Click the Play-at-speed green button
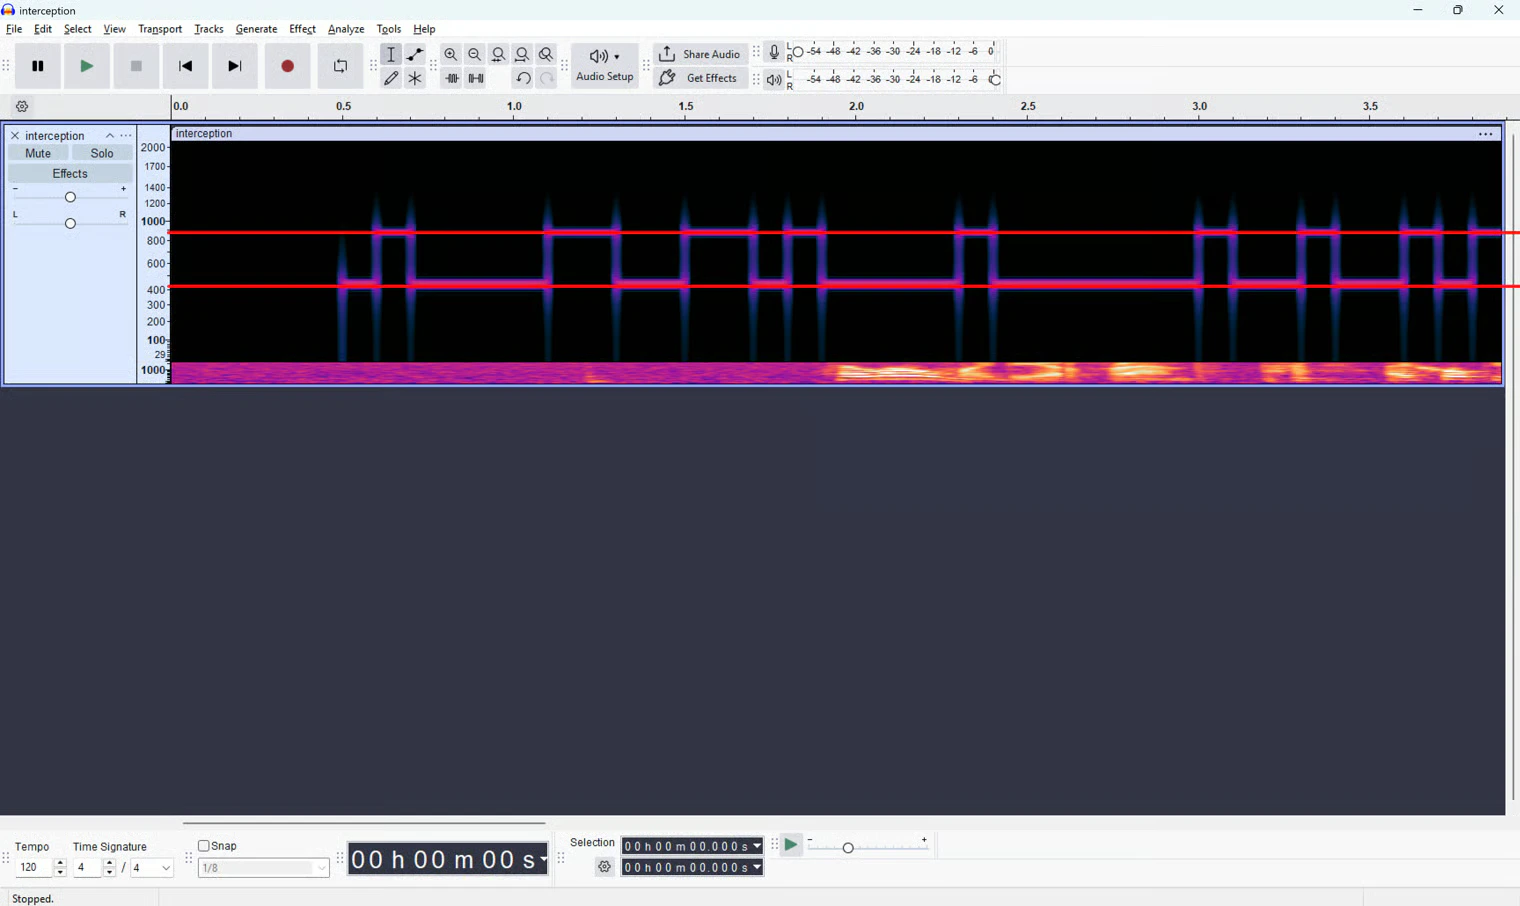This screenshot has width=1520, height=906. tap(791, 846)
